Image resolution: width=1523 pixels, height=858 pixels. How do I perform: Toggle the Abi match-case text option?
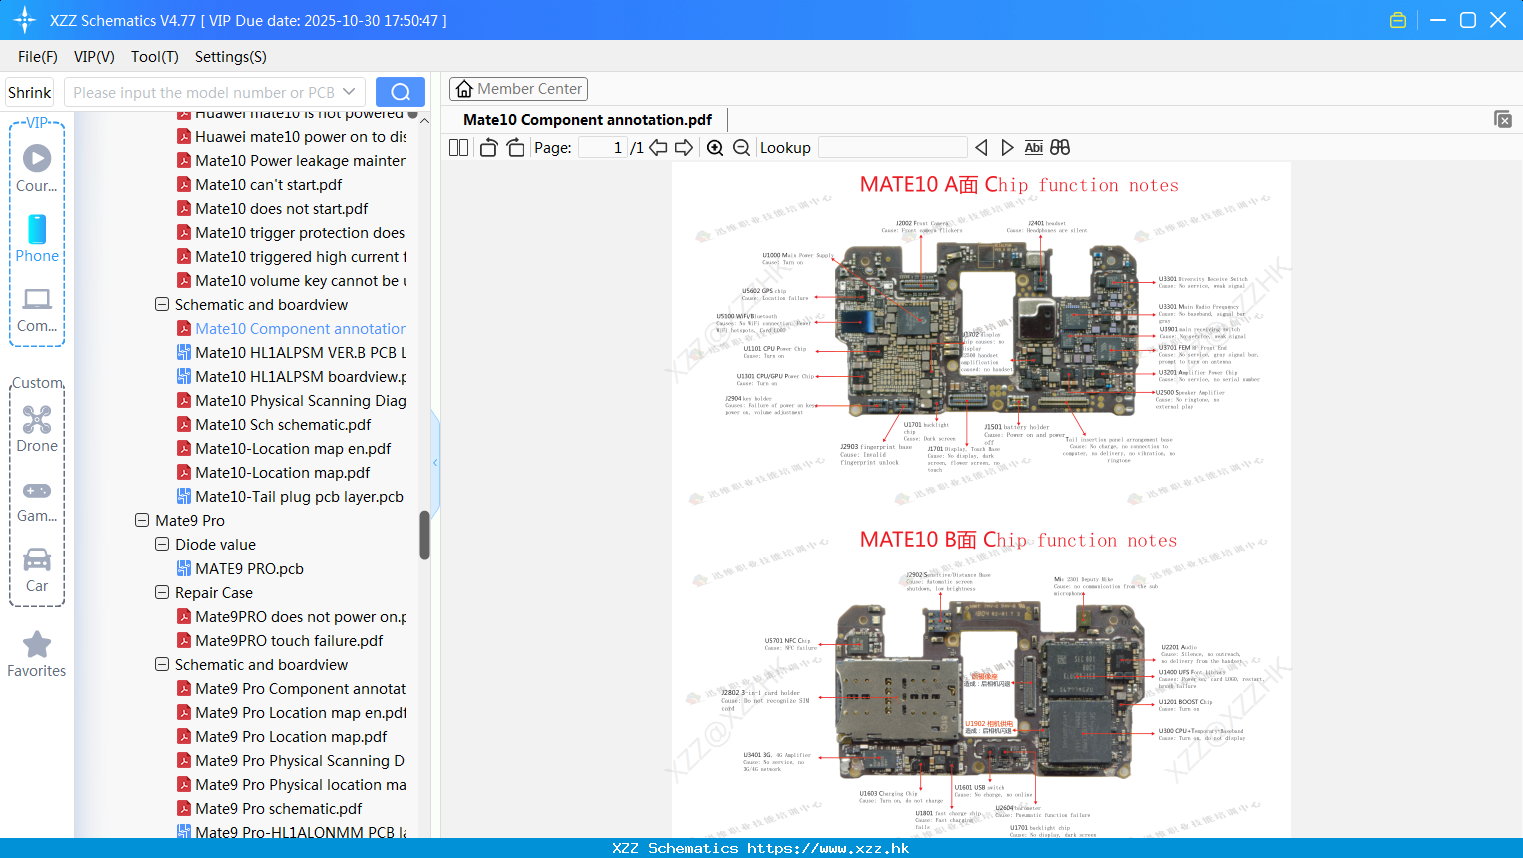[x=1034, y=147]
